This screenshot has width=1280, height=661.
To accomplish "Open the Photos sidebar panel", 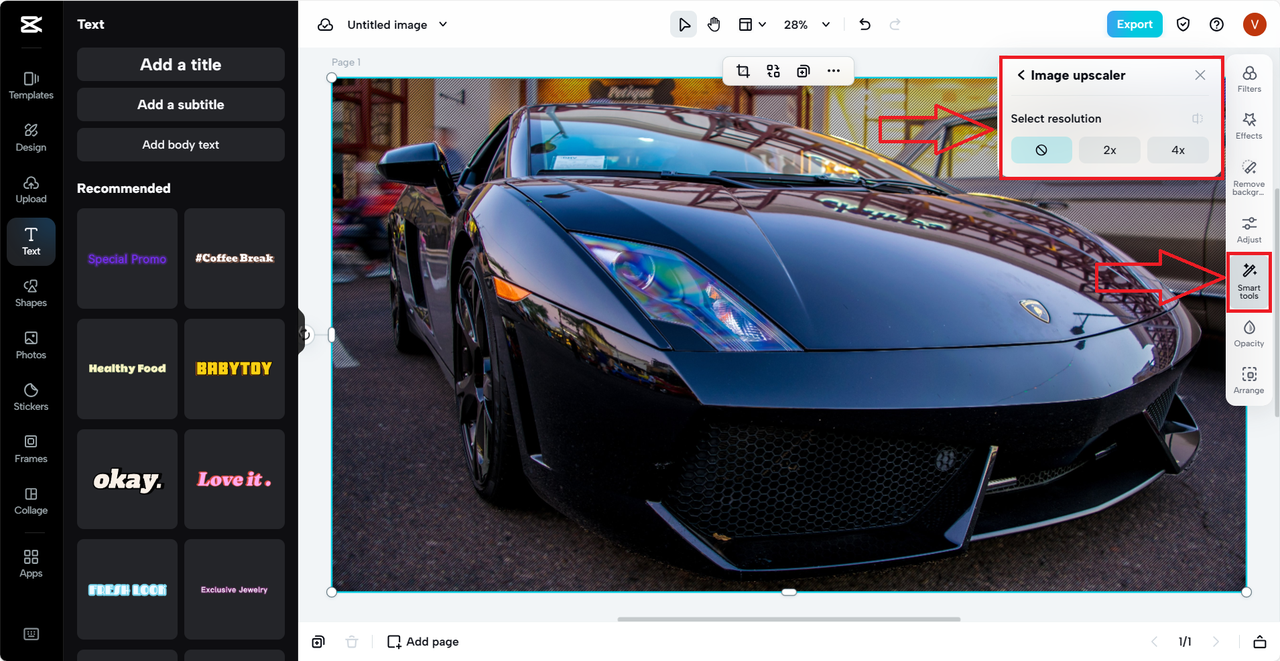I will [x=31, y=345].
